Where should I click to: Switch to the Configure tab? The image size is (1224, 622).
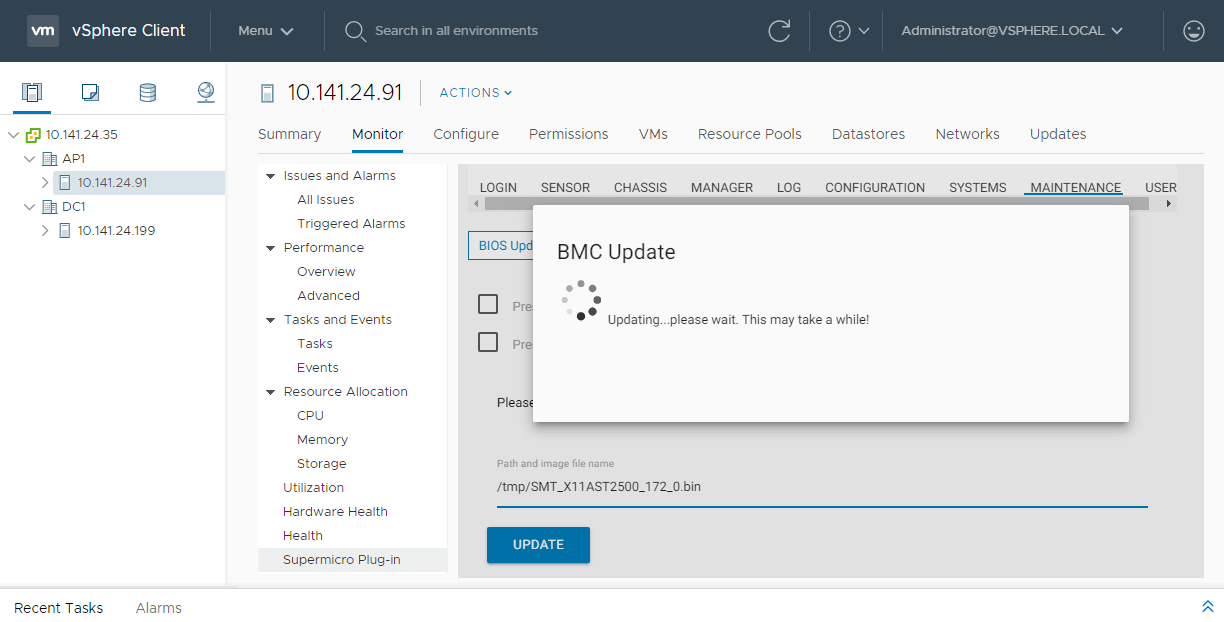tap(465, 134)
